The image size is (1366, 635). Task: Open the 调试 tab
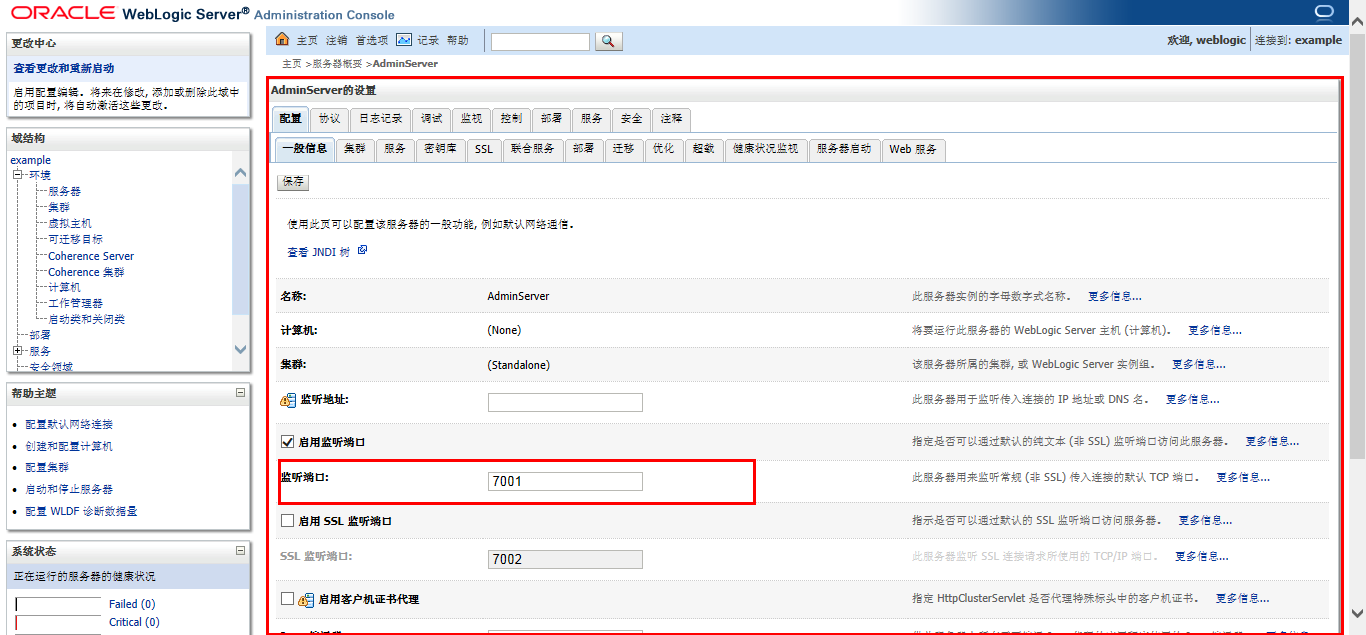pos(431,118)
